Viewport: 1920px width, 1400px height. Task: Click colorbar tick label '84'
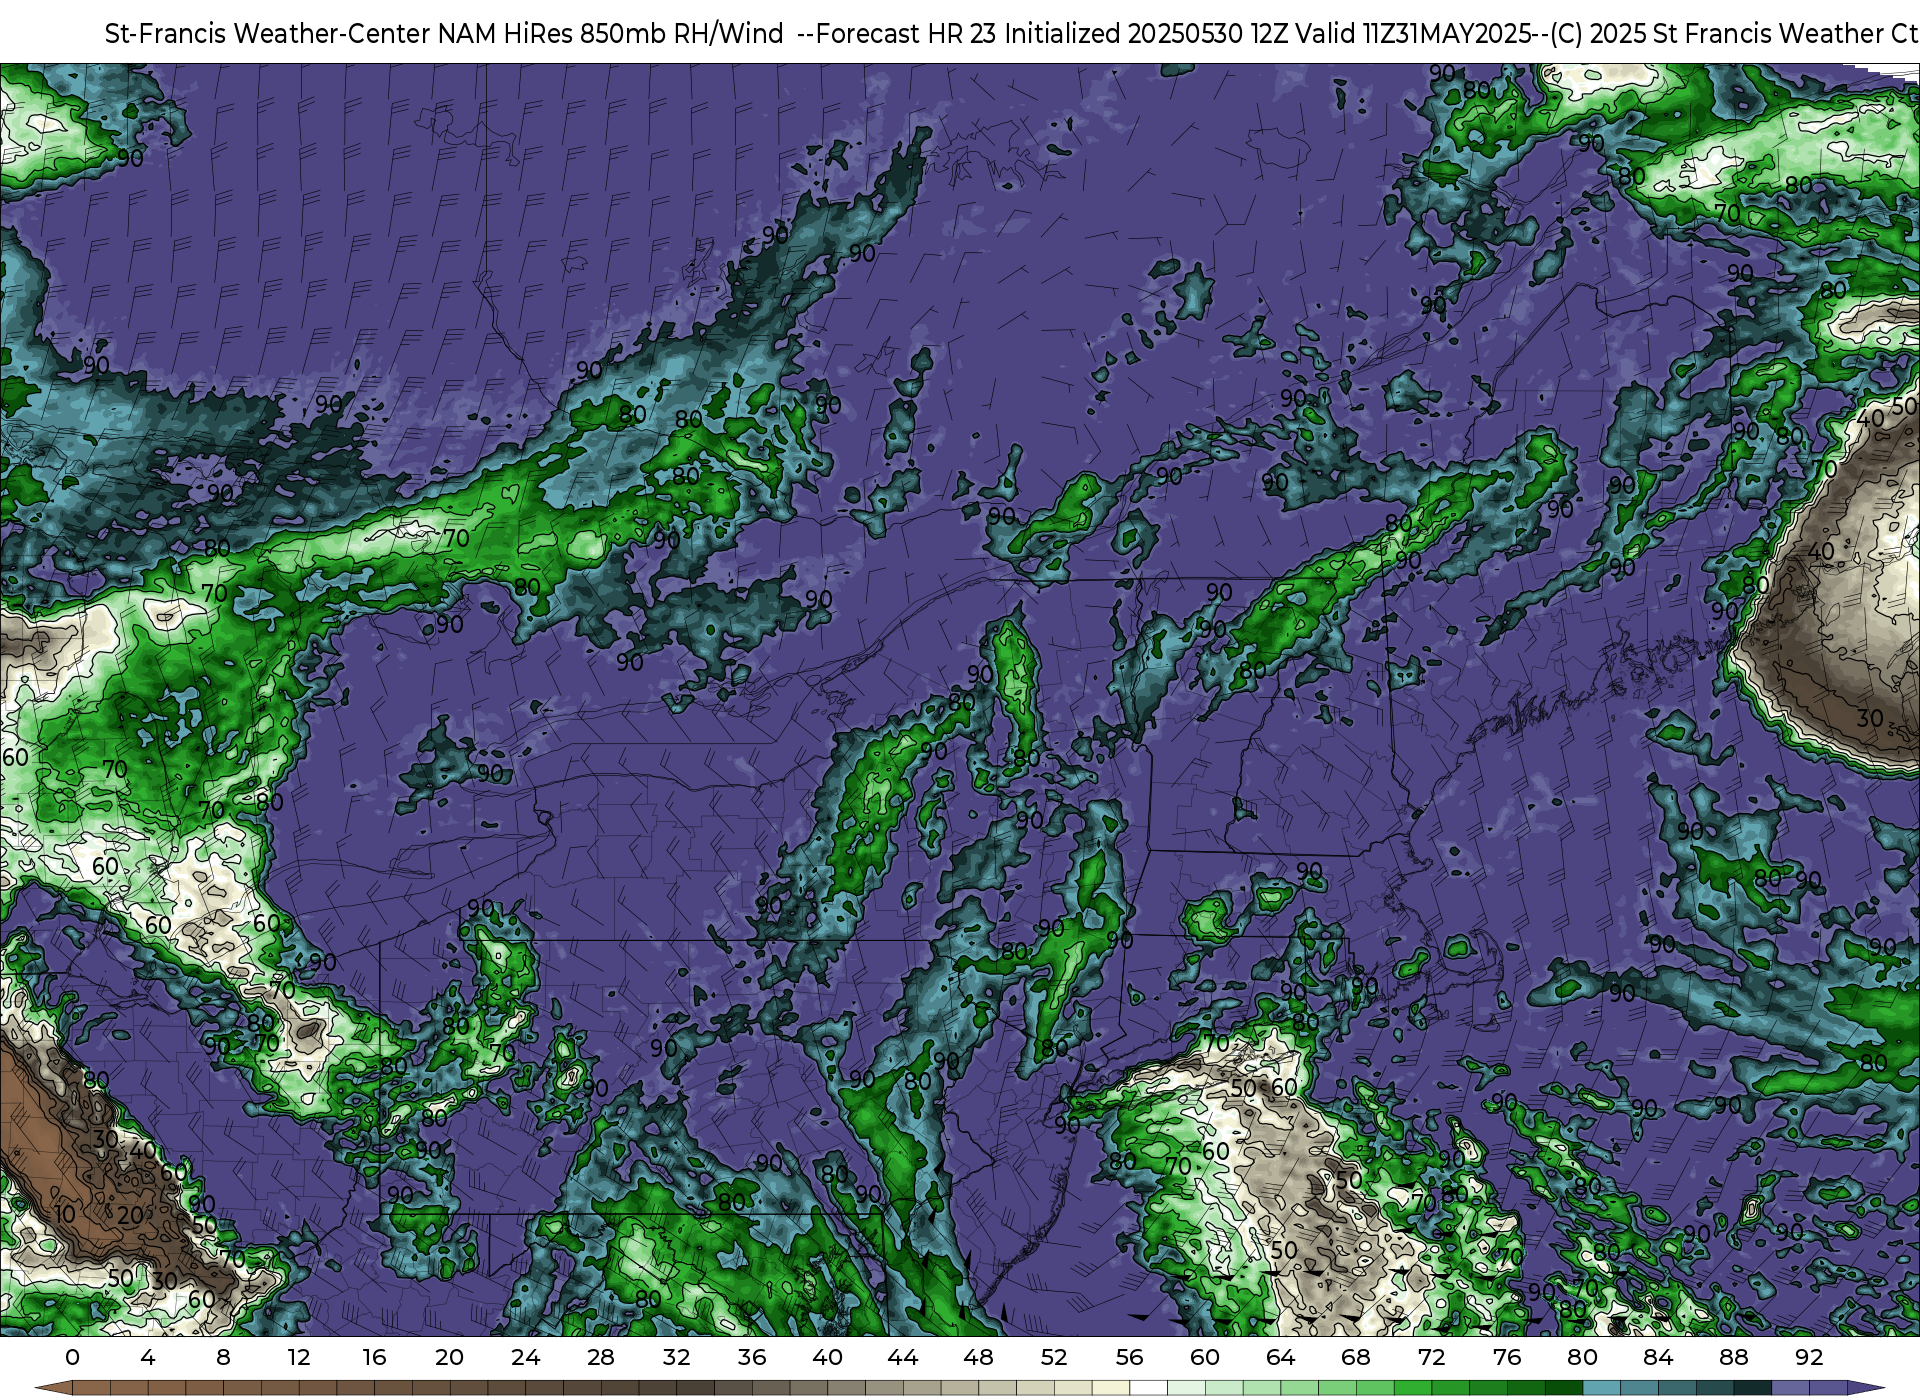(1658, 1357)
